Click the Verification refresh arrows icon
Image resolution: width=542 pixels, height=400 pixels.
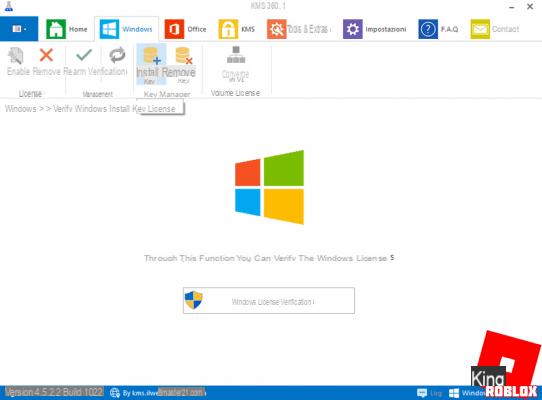click(x=117, y=55)
